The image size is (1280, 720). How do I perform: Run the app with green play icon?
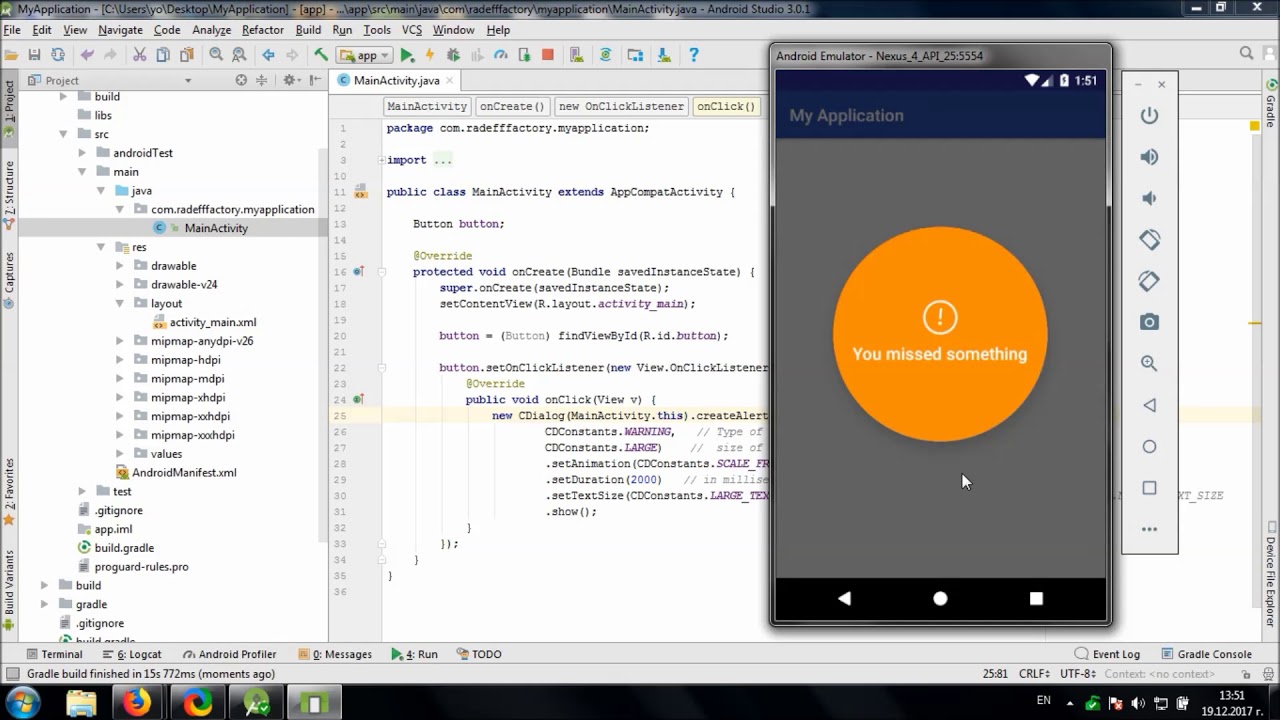(408, 55)
